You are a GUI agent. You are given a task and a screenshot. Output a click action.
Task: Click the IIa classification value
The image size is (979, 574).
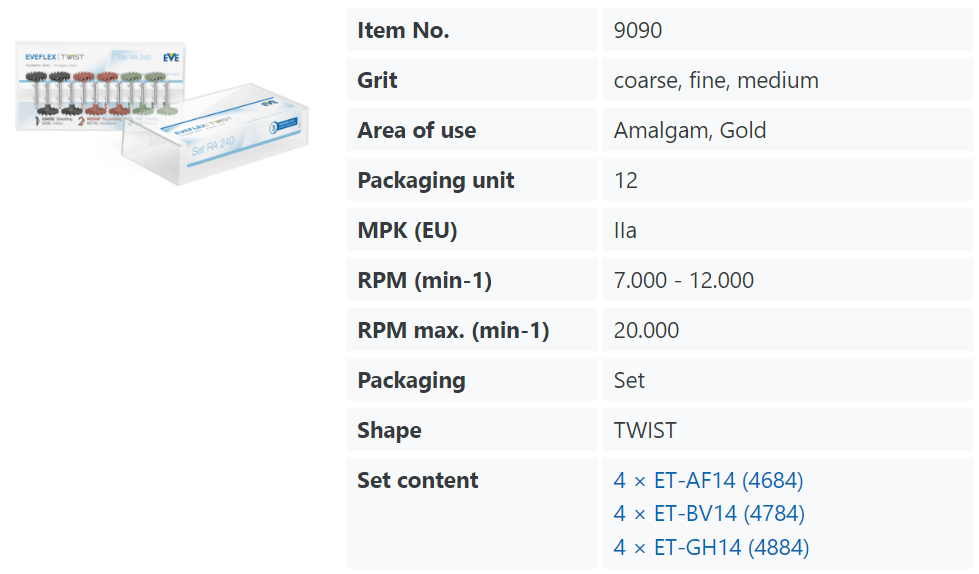[625, 230]
